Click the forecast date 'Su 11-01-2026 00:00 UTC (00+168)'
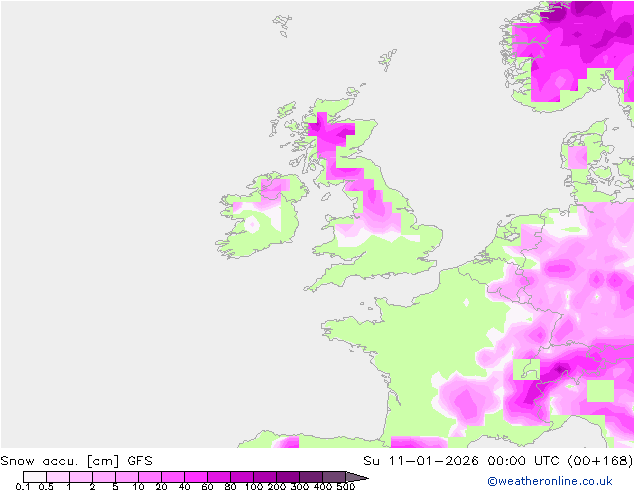The height and width of the screenshot is (490, 634). [498, 461]
